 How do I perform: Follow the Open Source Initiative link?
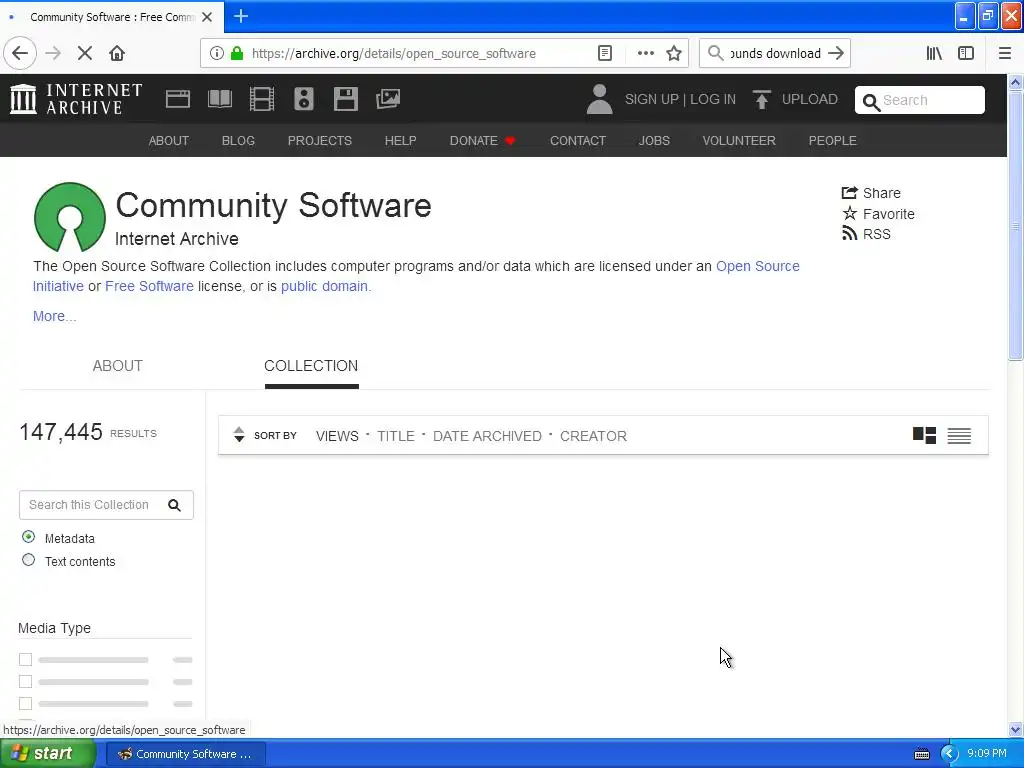[758, 266]
